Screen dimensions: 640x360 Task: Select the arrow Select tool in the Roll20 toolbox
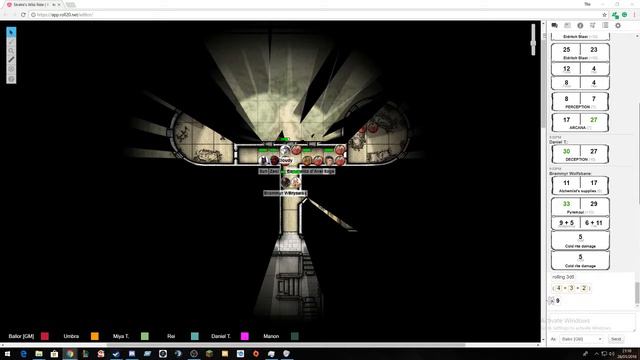11,32
